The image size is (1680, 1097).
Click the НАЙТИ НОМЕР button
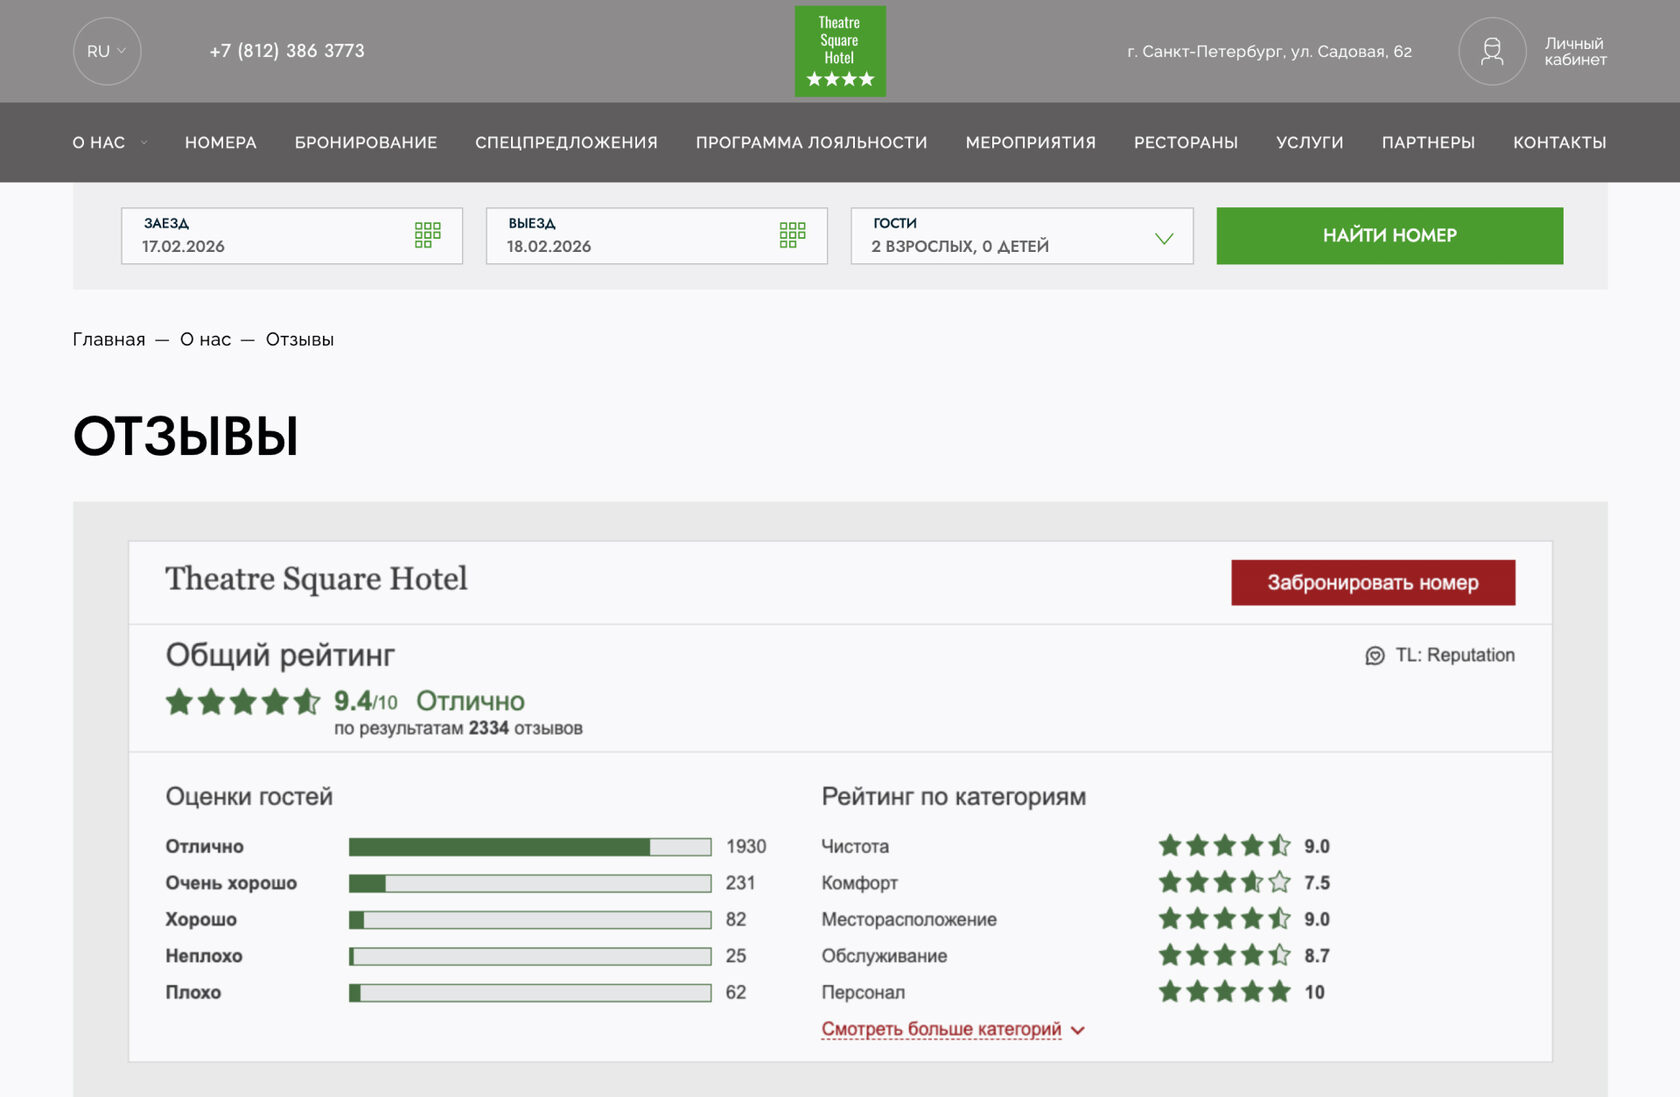coord(1390,236)
